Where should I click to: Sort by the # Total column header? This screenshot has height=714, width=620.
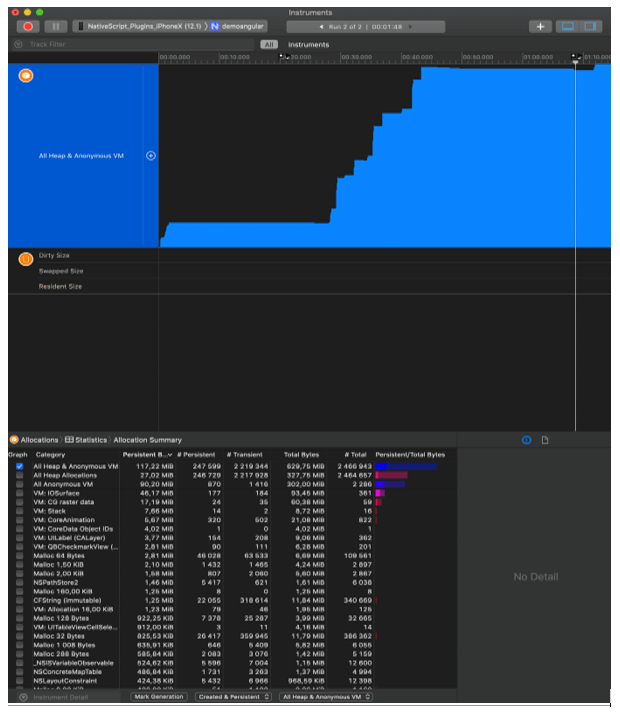(x=356, y=454)
